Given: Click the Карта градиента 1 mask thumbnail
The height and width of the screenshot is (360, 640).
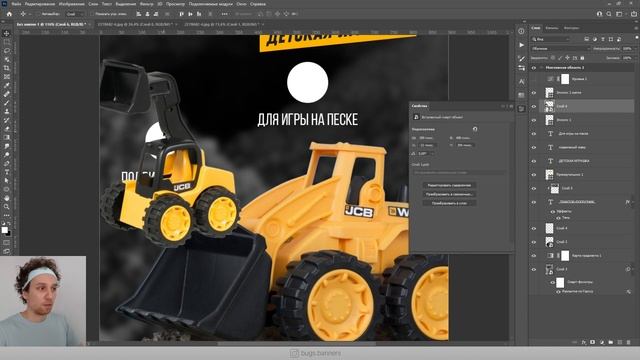Looking at the screenshot, I should click(x=565, y=256).
